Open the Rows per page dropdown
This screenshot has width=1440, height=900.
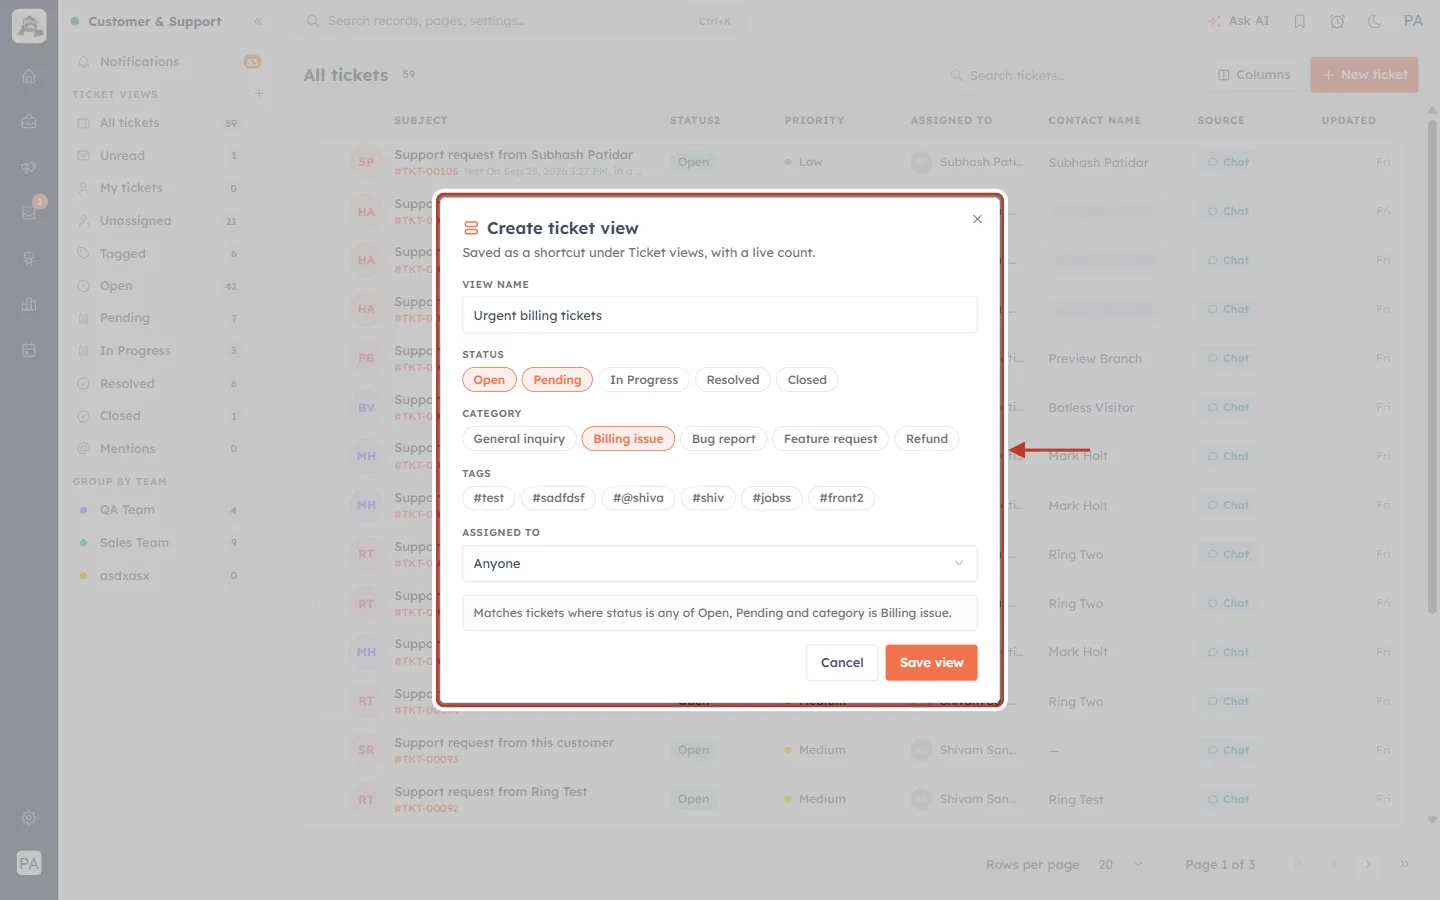tap(1120, 864)
